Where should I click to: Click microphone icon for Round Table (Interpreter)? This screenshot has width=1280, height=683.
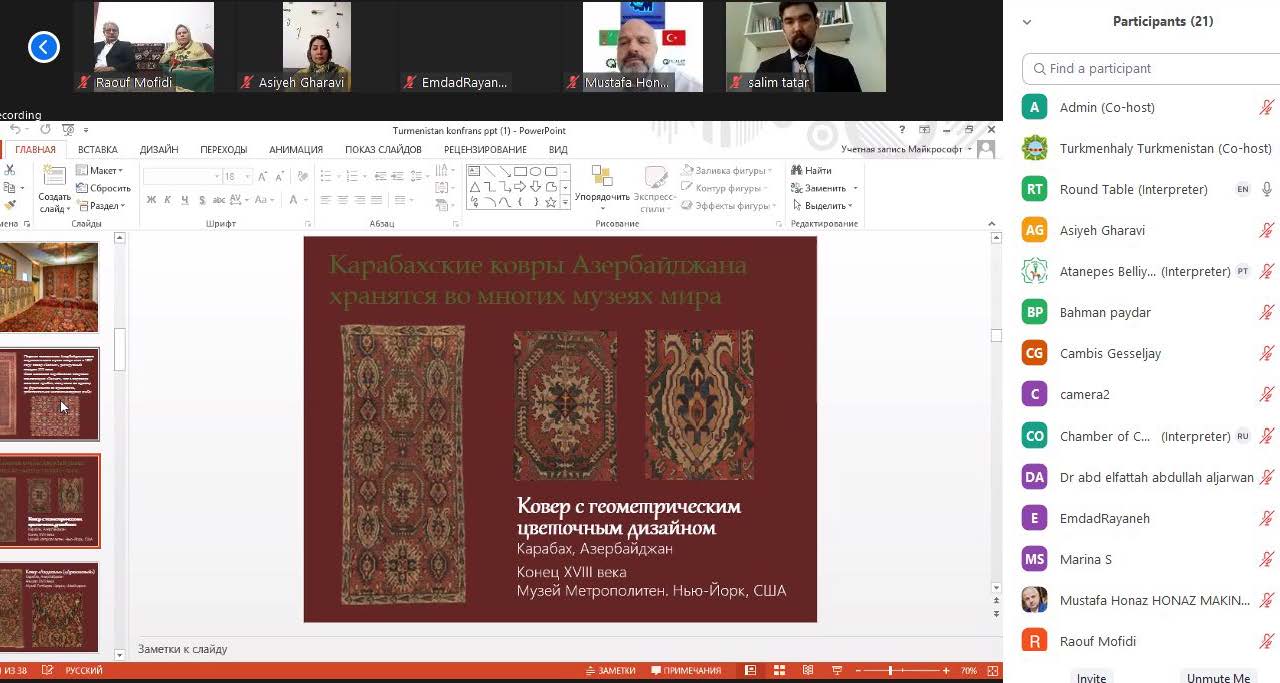tap(1267, 189)
